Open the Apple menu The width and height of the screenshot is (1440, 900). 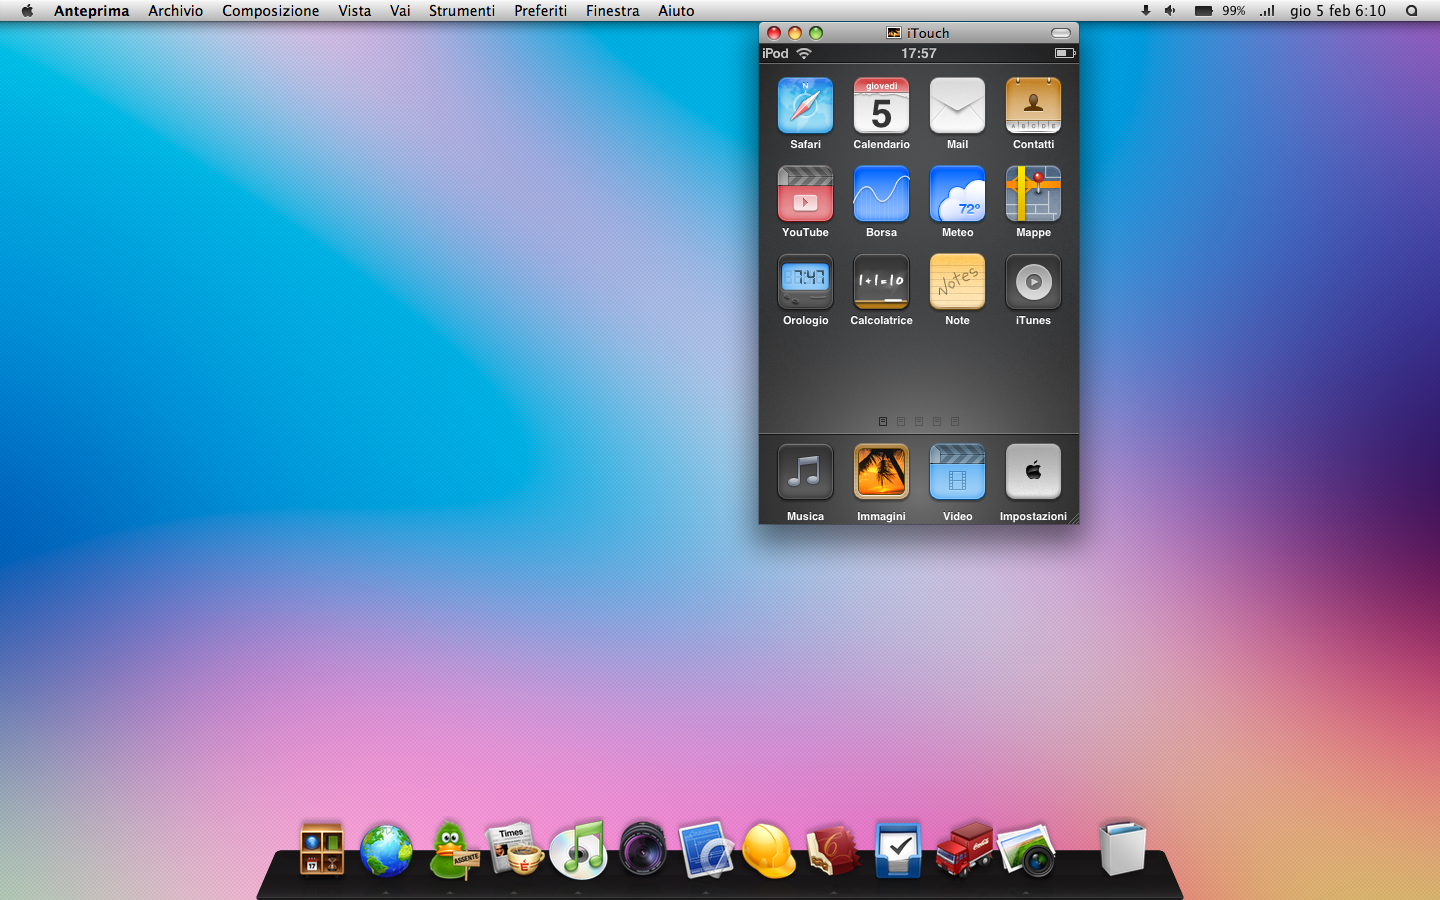[x=27, y=11]
